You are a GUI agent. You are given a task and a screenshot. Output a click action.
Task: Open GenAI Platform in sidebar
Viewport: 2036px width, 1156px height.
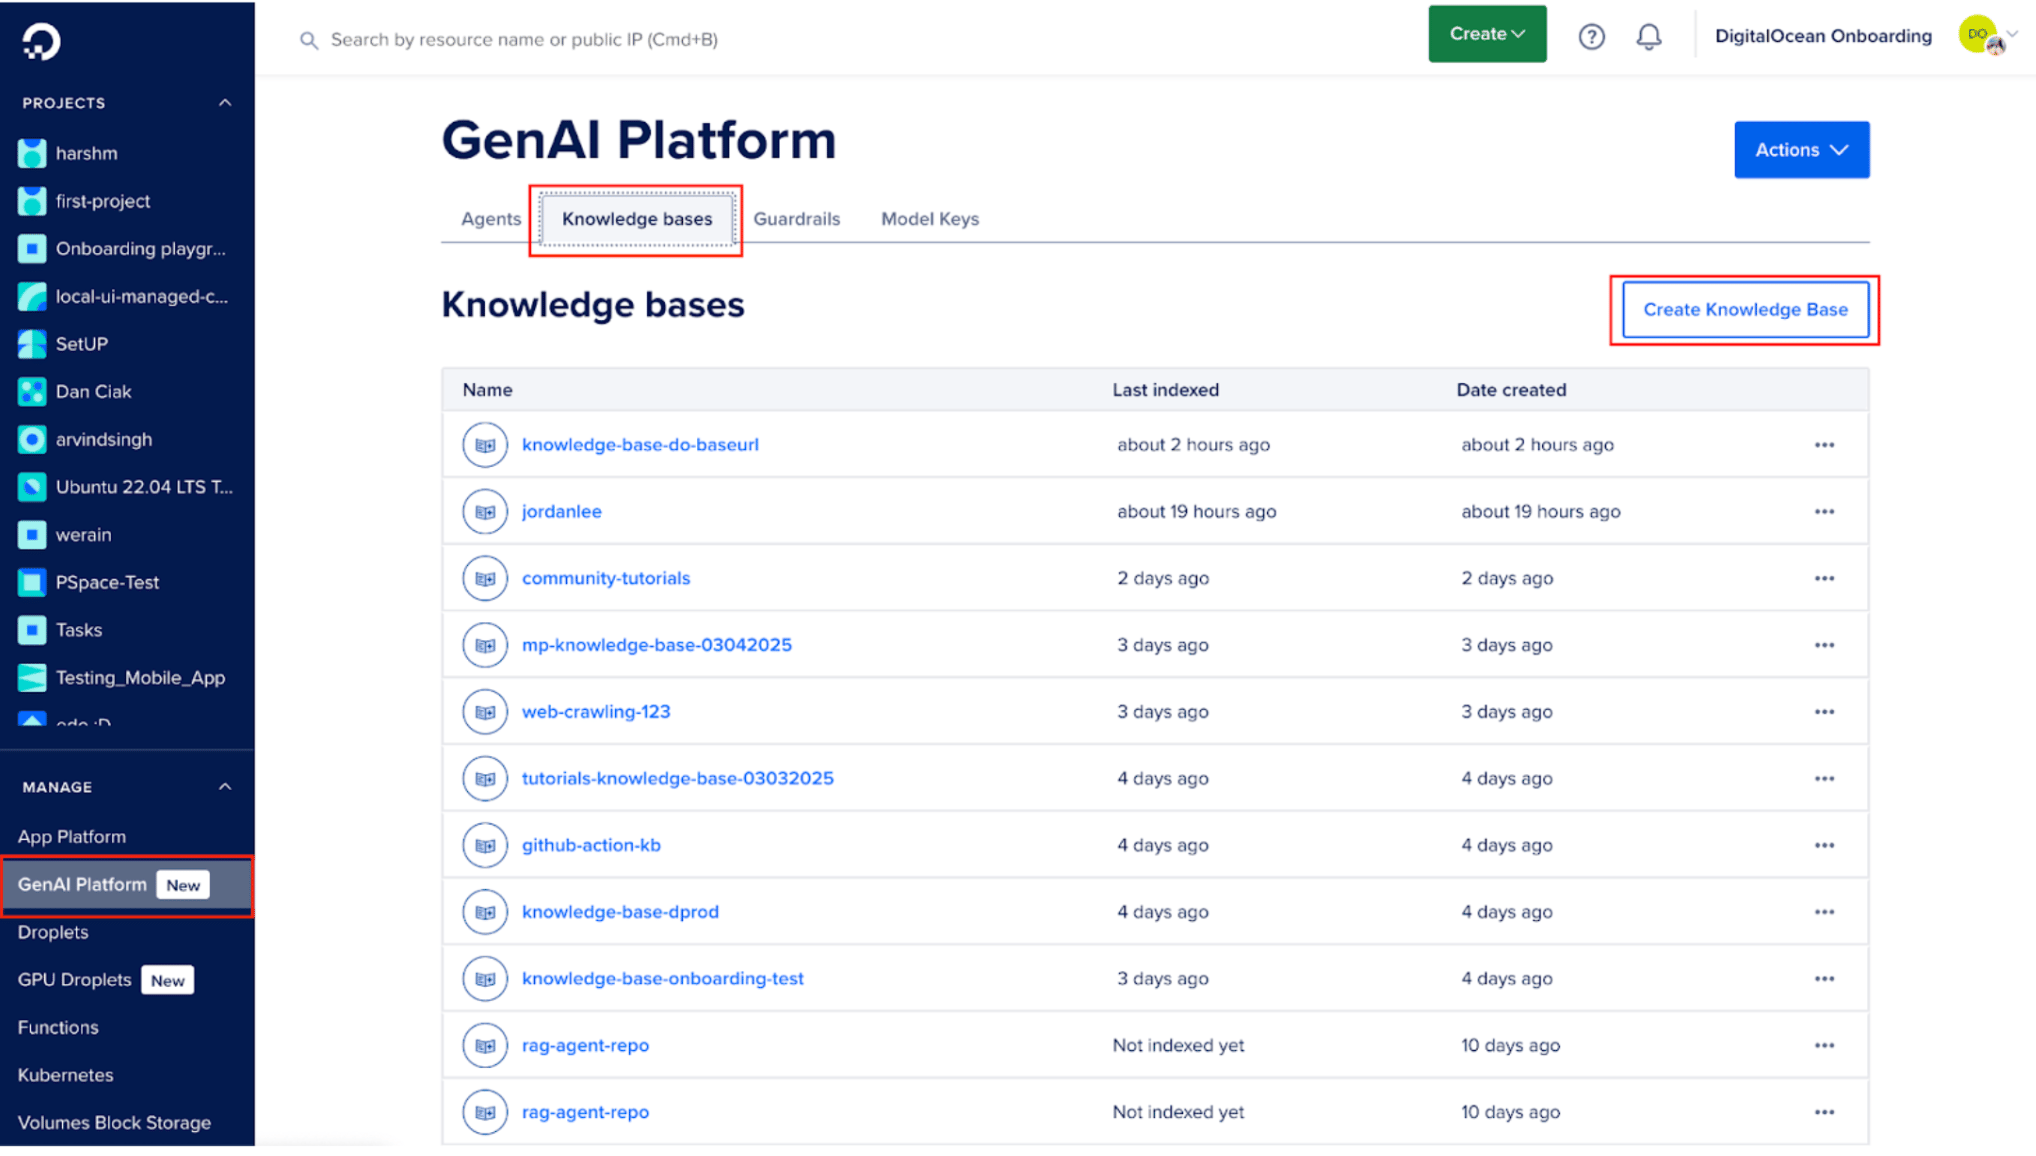click(x=127, y=885)
